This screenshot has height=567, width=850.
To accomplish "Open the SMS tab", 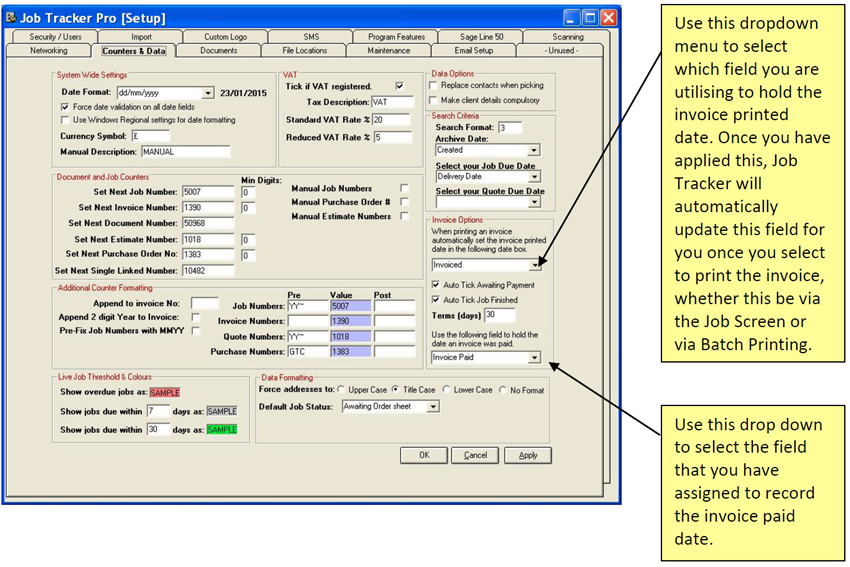I will pos(311,37).
